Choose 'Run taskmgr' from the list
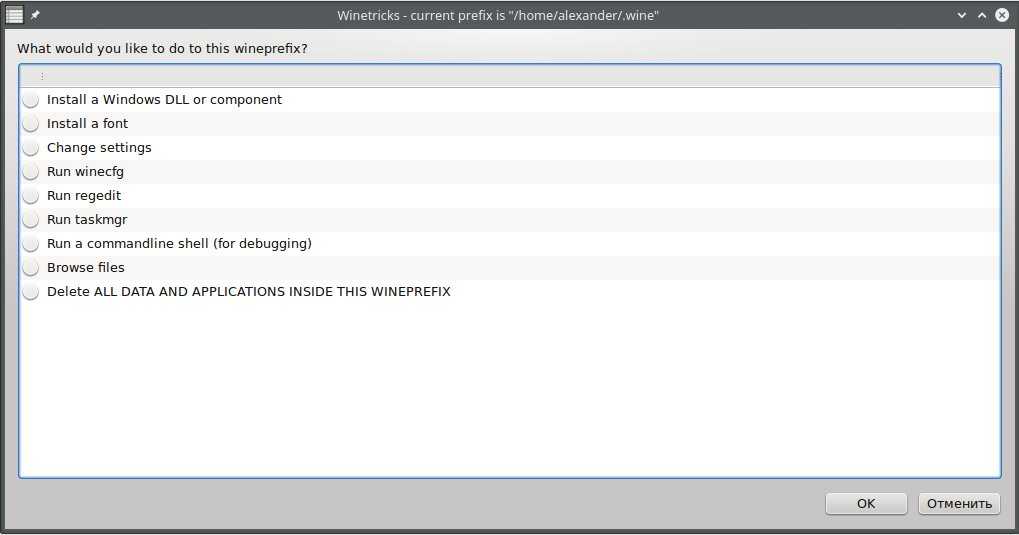Viewport: 1019px width, 535px height. click(x=31, y=220)
